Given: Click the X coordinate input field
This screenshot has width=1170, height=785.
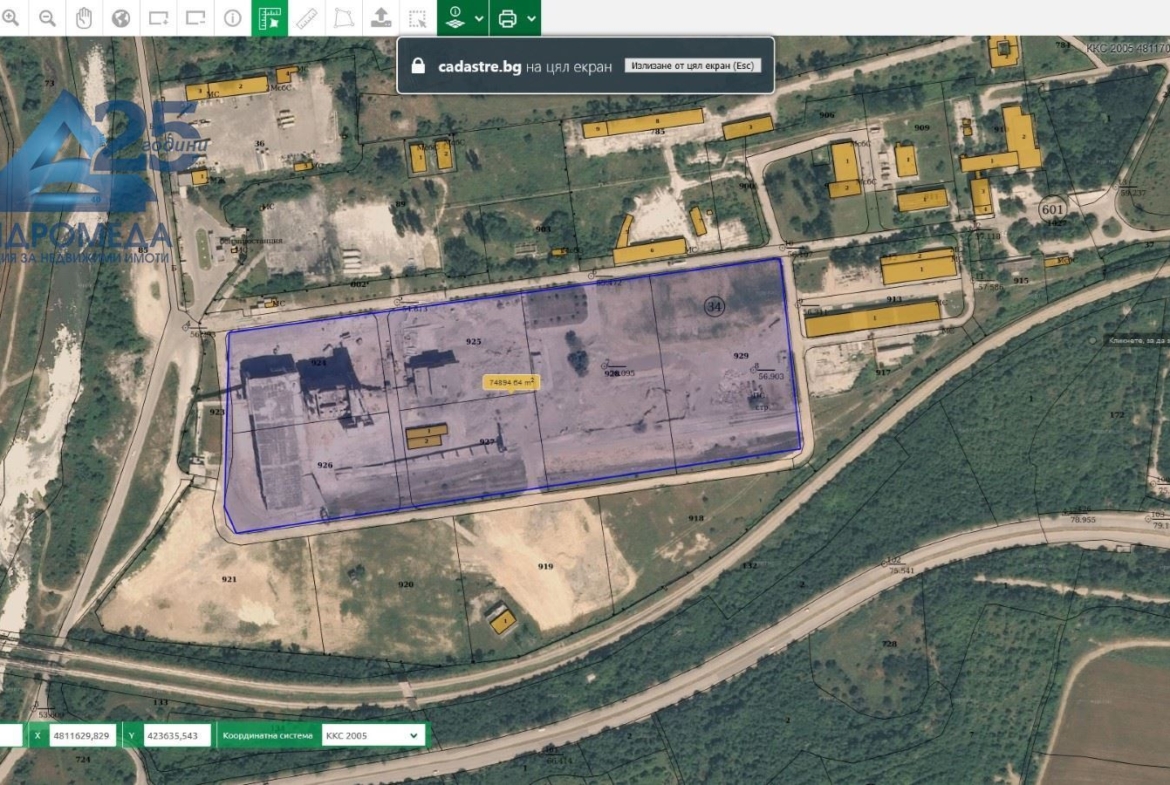Looking at the screenshot, I should tap(82, 735).
